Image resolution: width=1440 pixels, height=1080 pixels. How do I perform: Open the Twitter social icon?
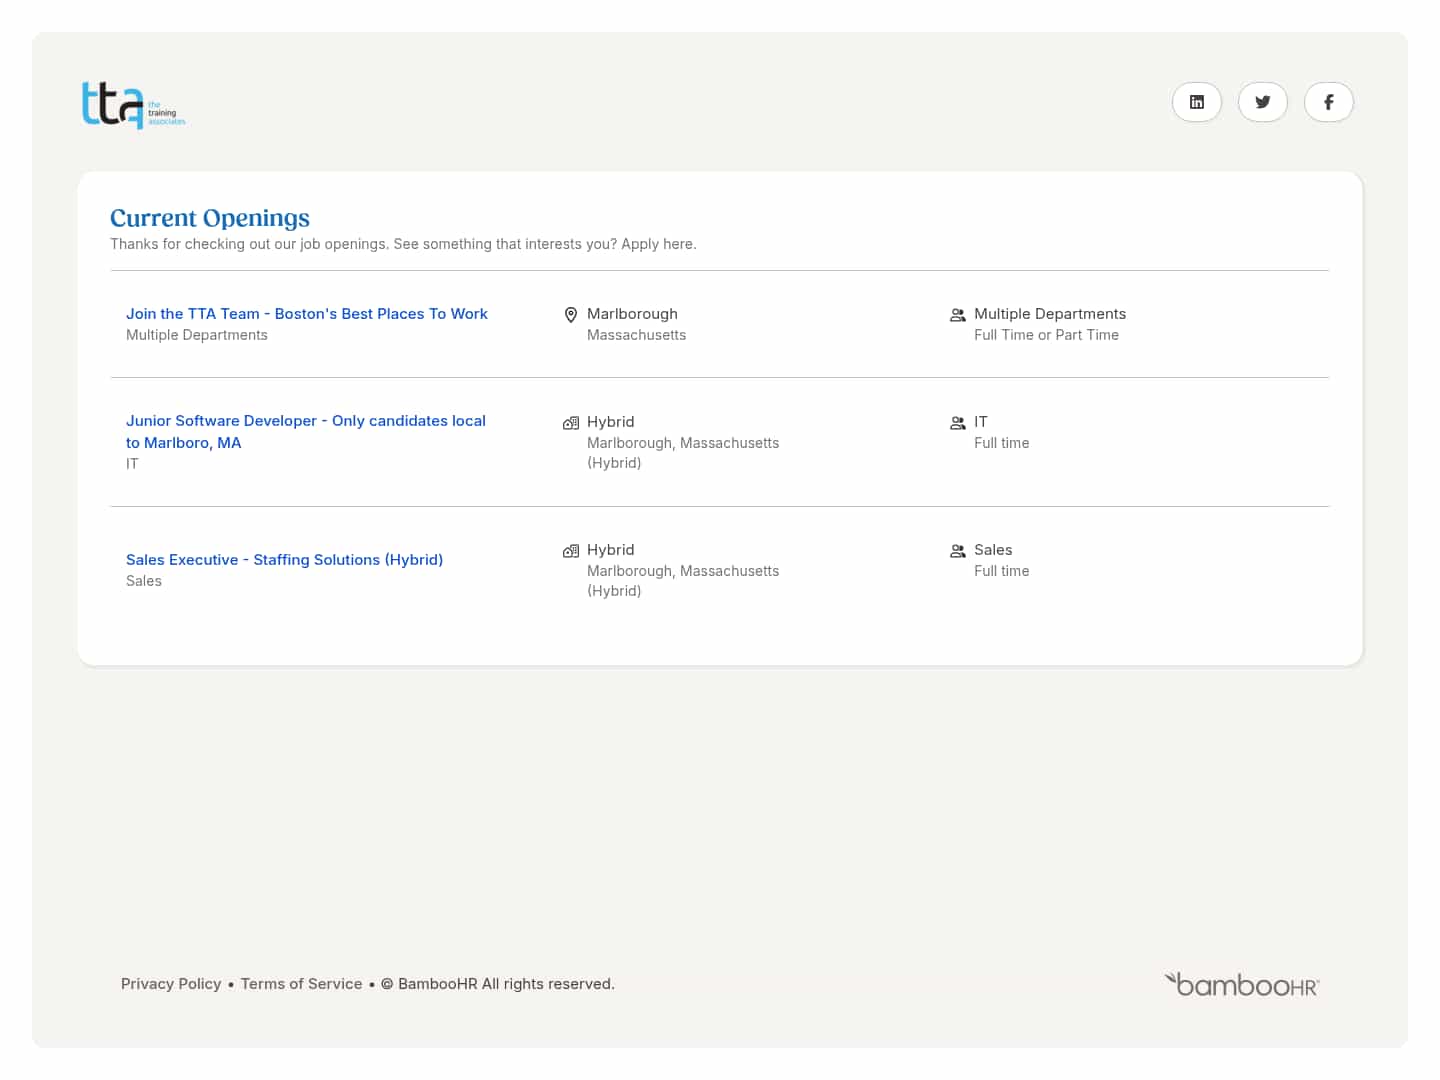1262,102
